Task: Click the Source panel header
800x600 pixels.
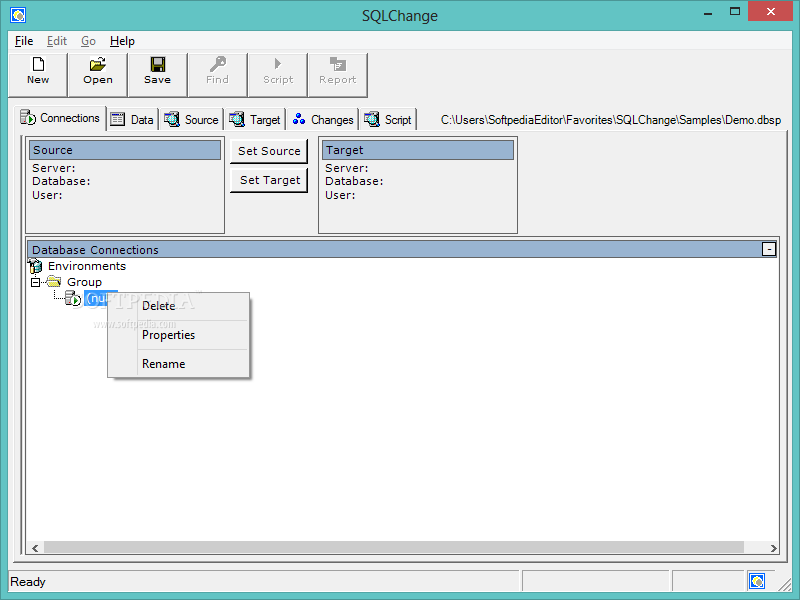Action: [125, 150]
